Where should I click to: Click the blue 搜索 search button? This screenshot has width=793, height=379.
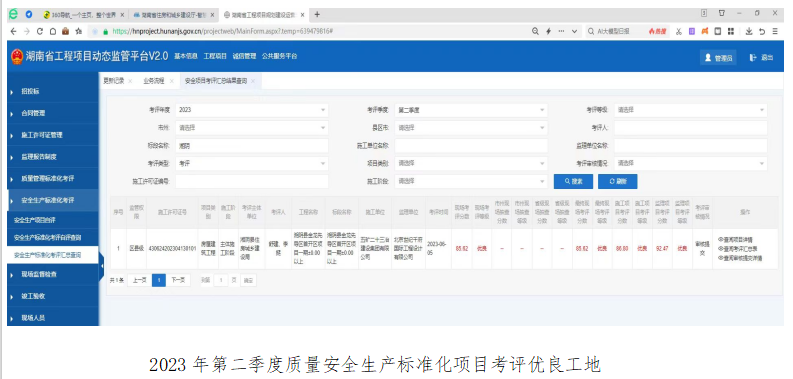point(573,181)
